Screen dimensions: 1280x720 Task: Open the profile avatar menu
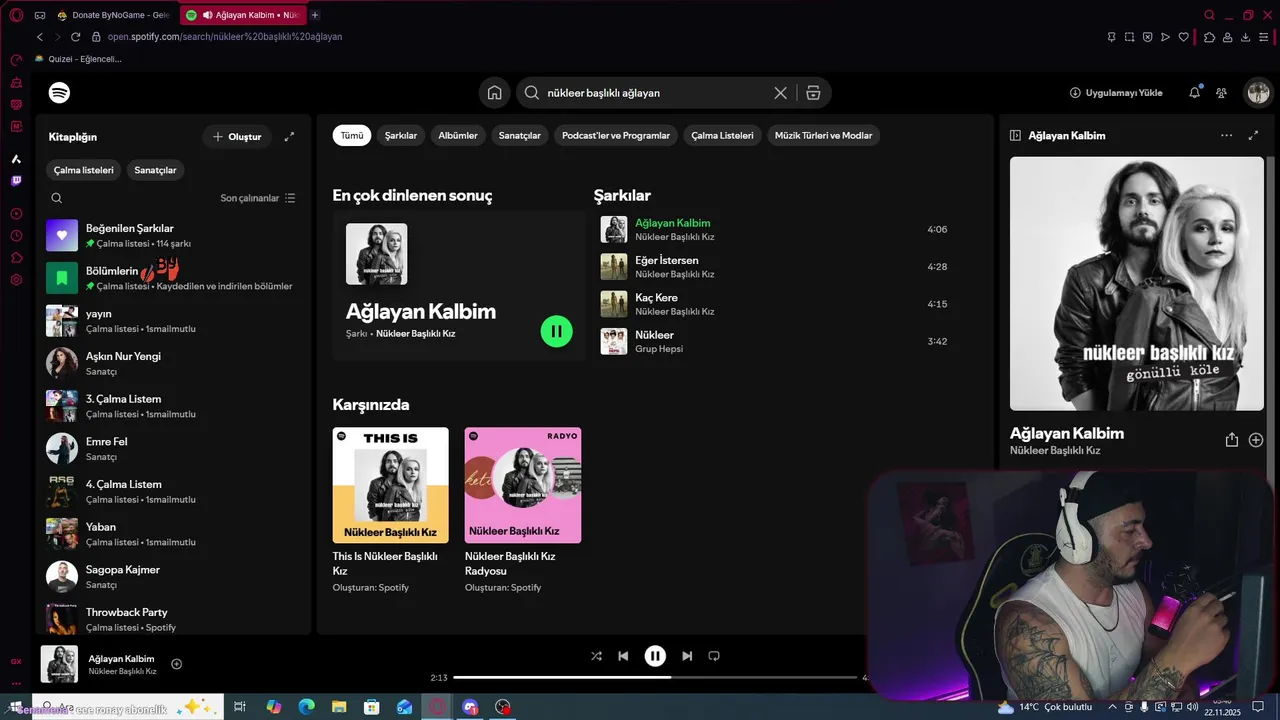point(1257,93)
